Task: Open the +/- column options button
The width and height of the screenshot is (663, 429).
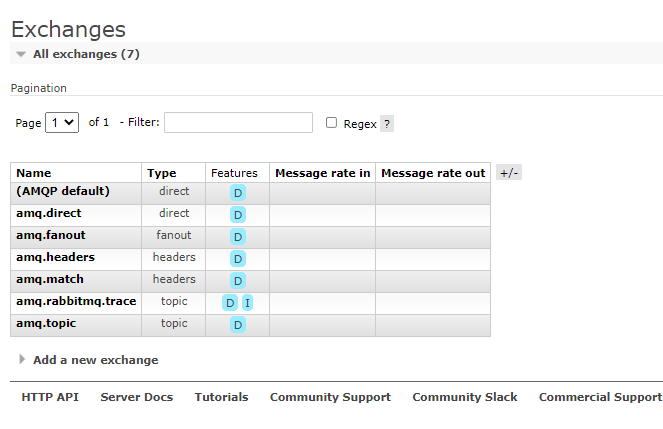Action: pyautogui.click(x=509, y=172)
